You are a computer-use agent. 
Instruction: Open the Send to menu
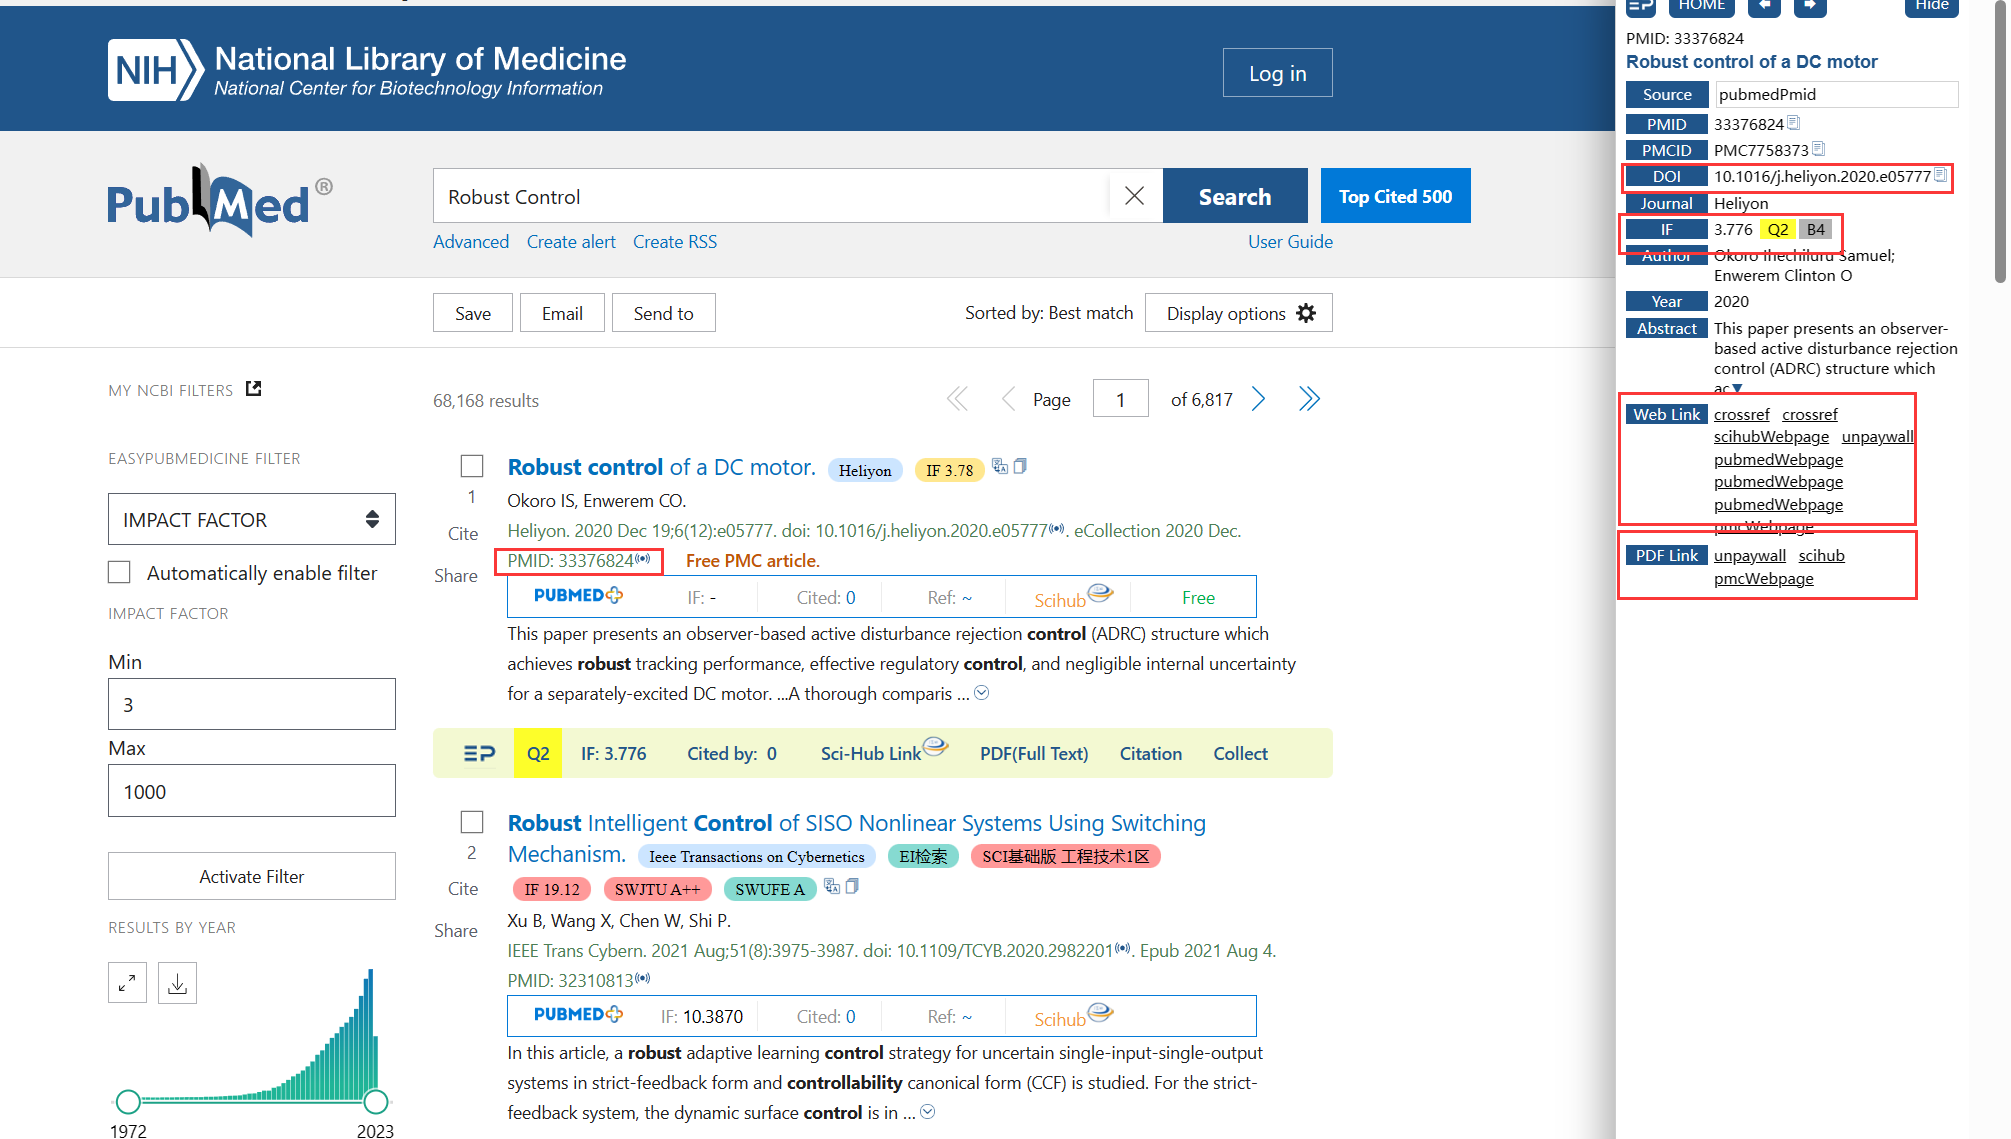(663, 313)
